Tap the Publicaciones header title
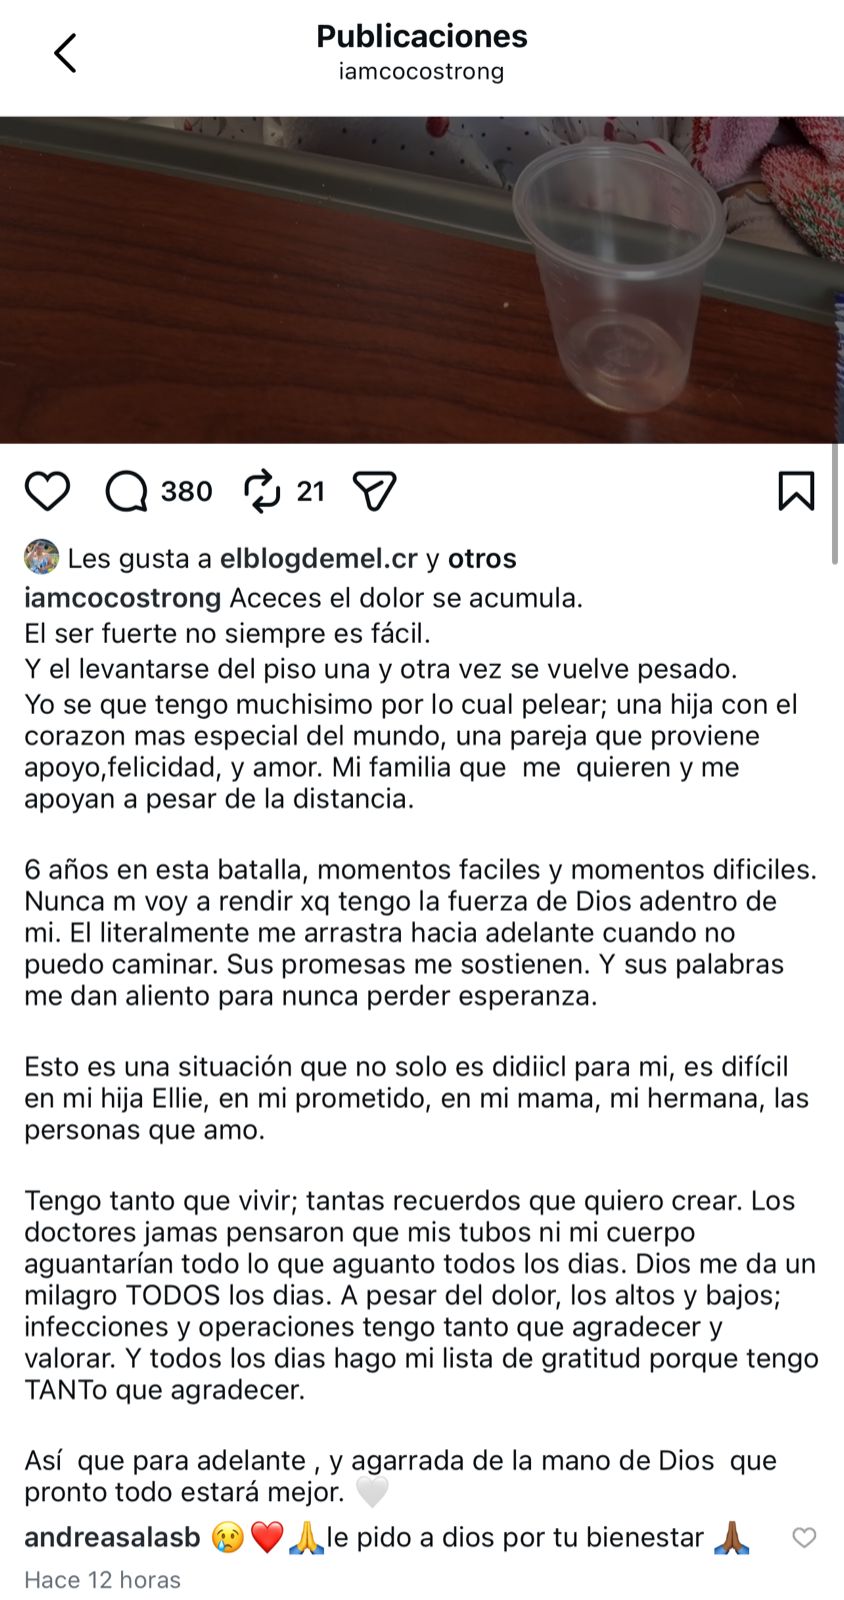 (422, 36)
